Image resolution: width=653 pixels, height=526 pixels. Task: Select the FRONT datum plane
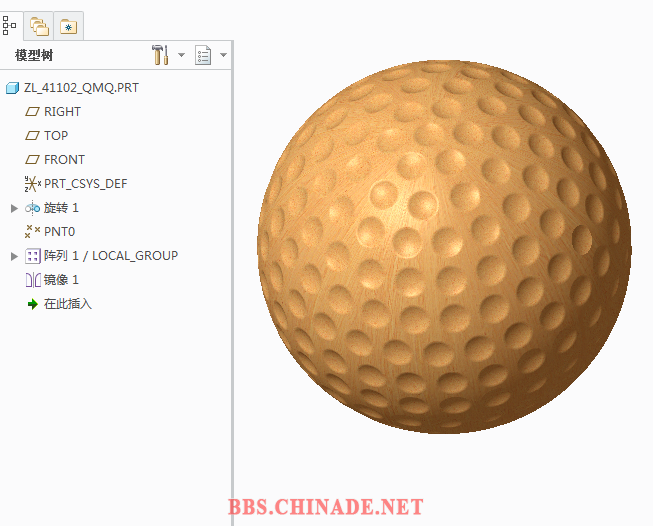(x=64, y=160)
